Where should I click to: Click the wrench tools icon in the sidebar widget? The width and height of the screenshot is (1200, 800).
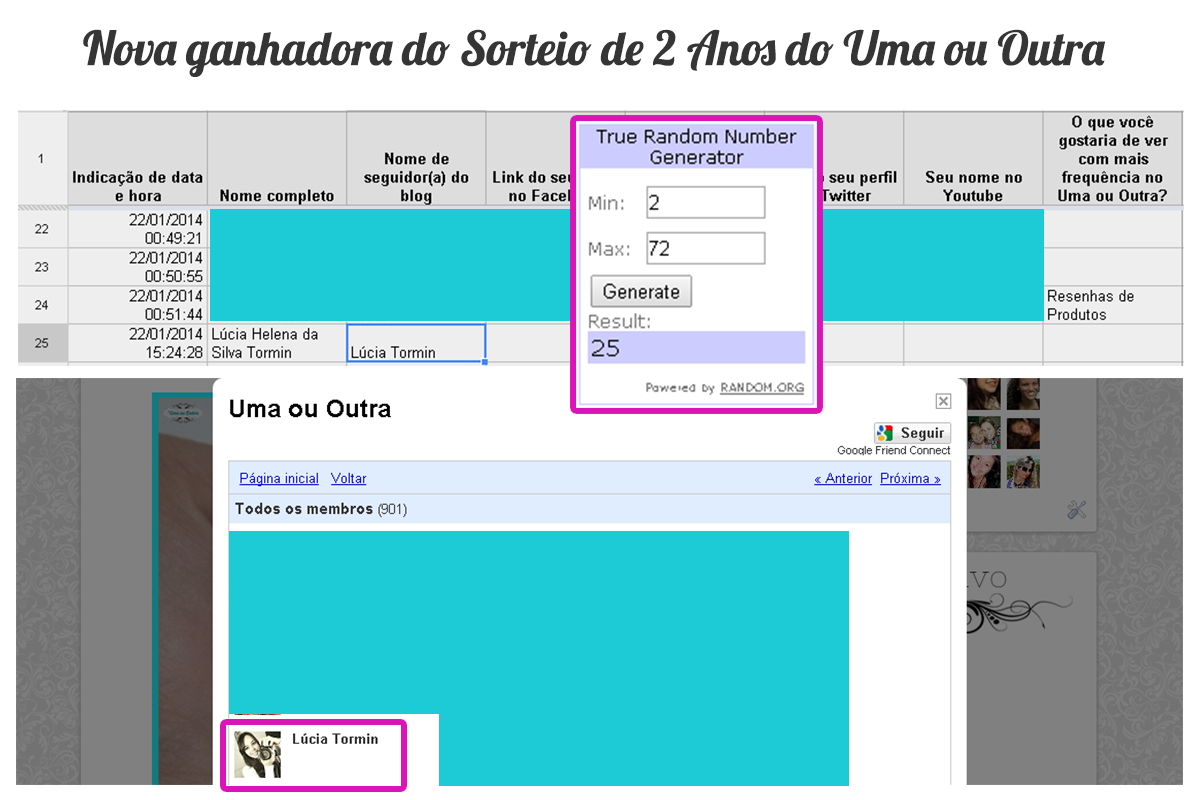(x=1076, y=509)
